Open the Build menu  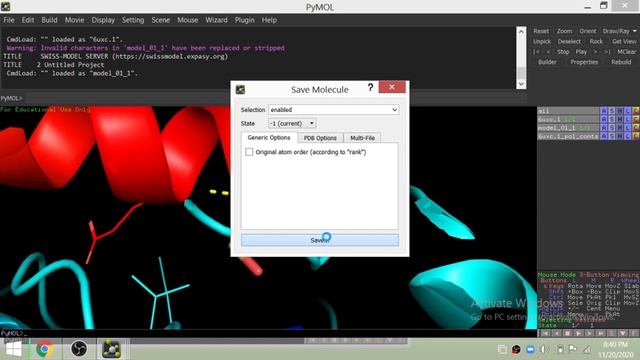tap(49, 20)
